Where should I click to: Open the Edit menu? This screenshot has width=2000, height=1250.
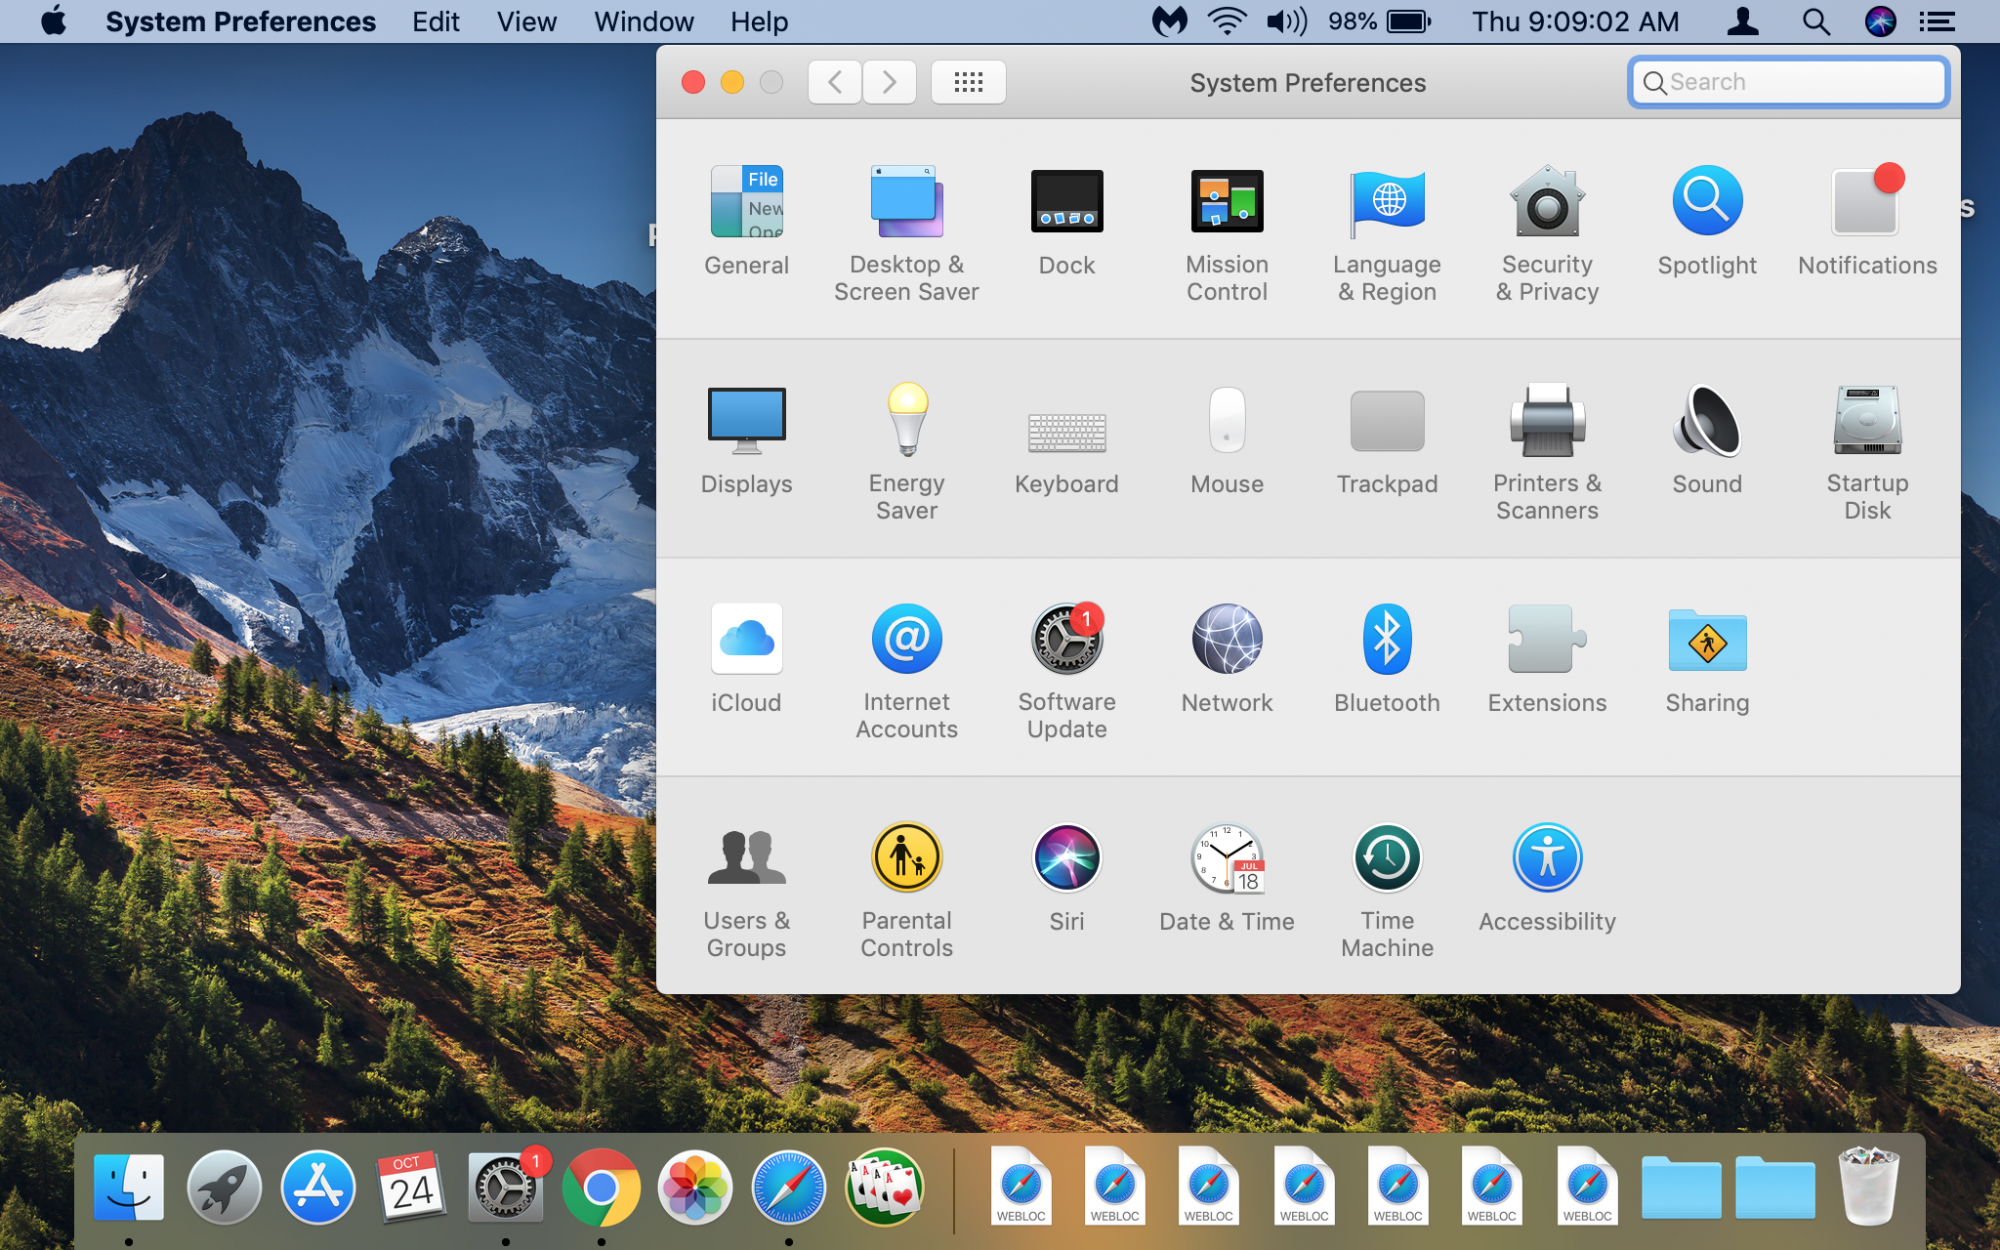[436, 21]
